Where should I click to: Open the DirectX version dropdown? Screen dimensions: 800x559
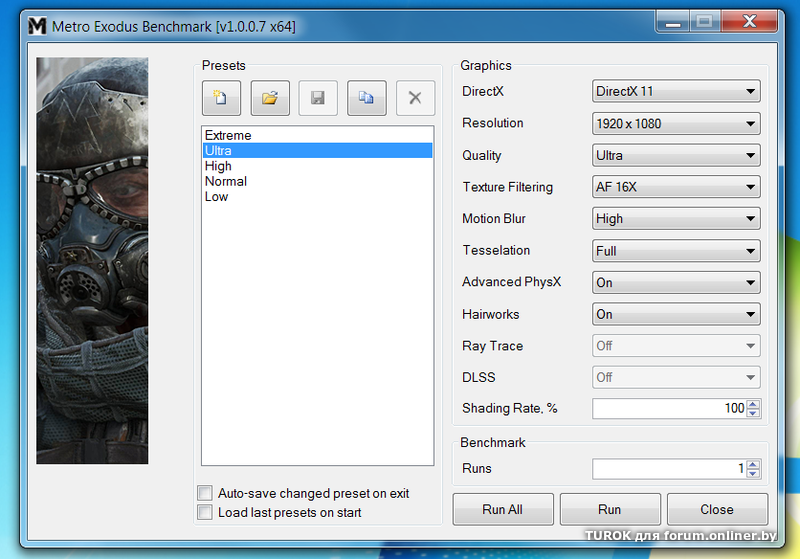pyautogui.click(x=676, y=92)
